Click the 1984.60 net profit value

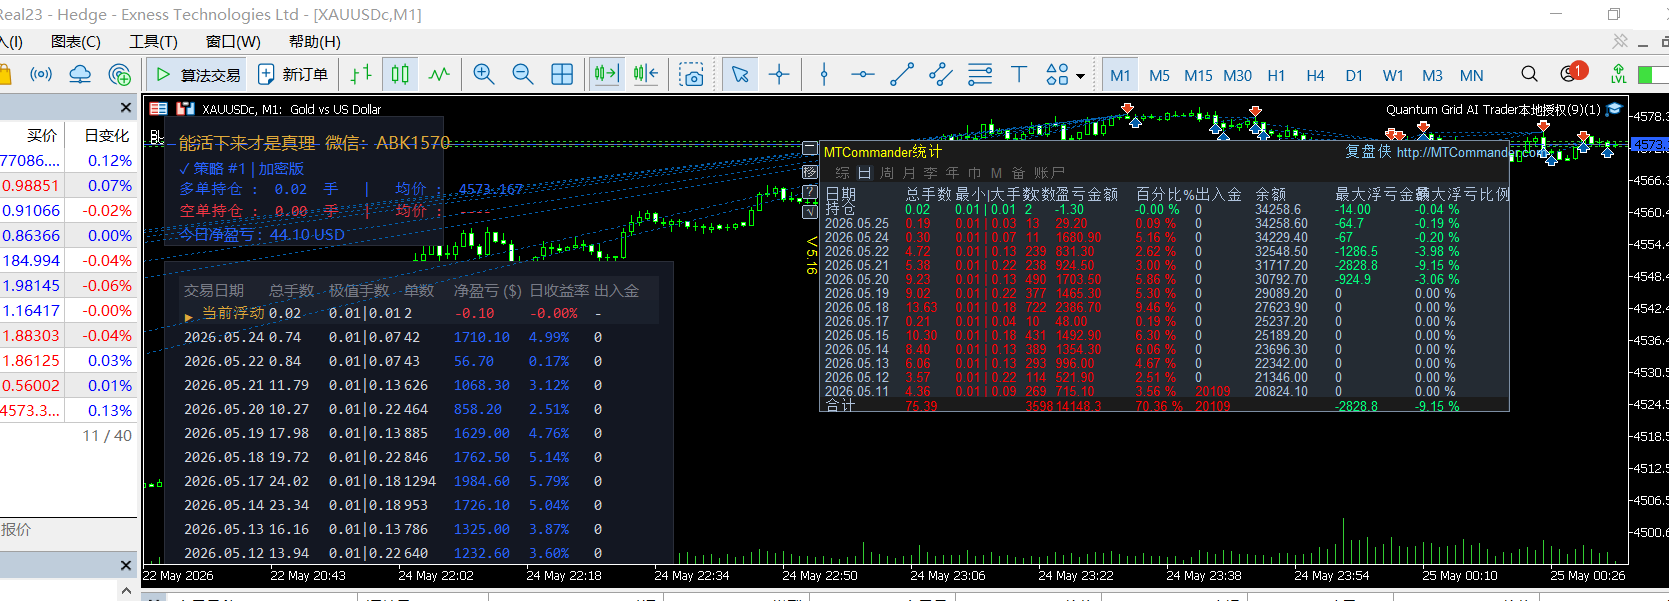click(x=481, y=481)
